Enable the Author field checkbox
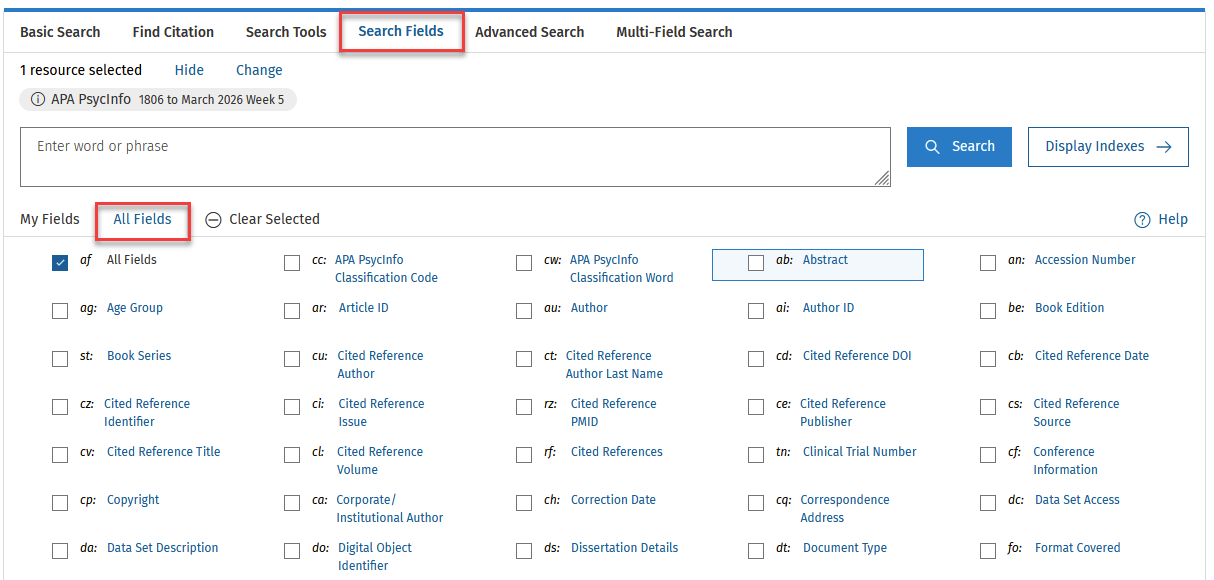 (x=524, y=311)
